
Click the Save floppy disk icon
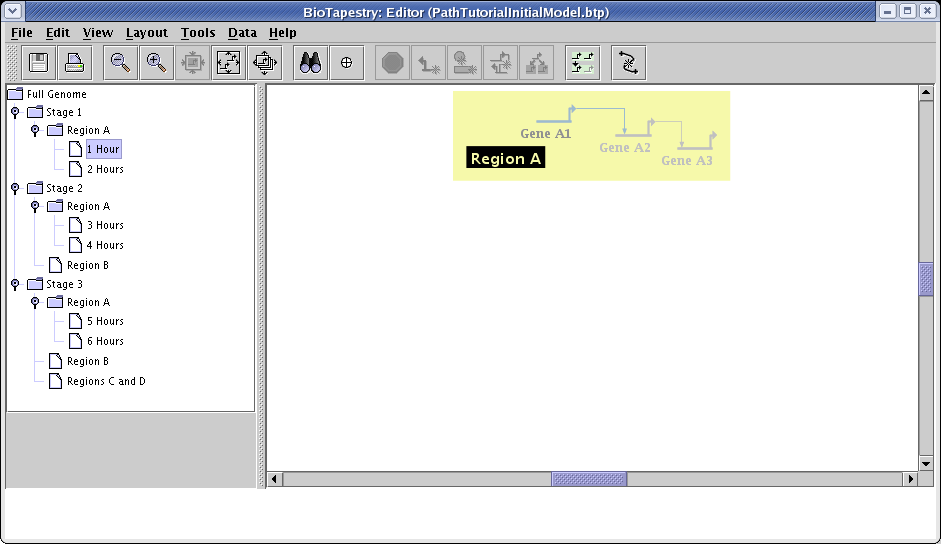pyautogui.click(x=39, y=63)
